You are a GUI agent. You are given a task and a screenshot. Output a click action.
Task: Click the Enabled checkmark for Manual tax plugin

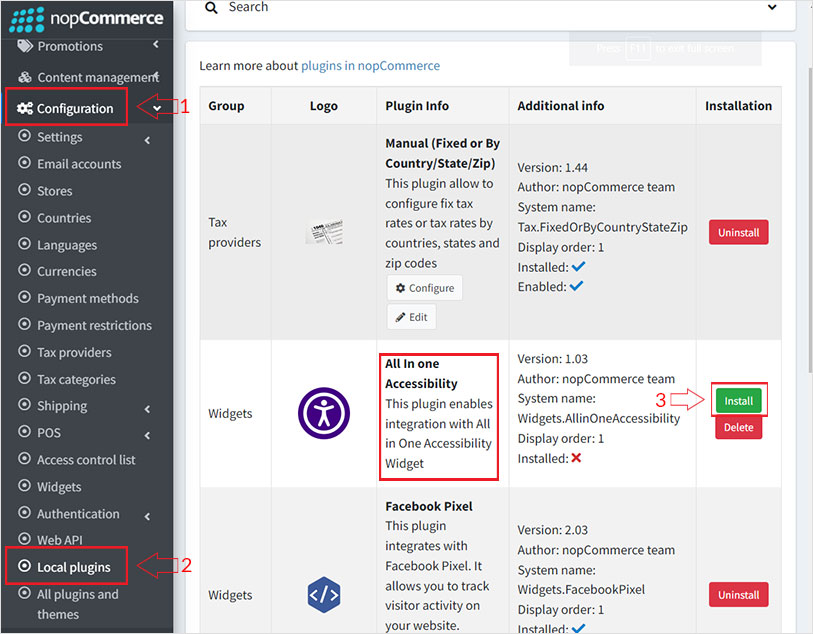coord(576,286)
